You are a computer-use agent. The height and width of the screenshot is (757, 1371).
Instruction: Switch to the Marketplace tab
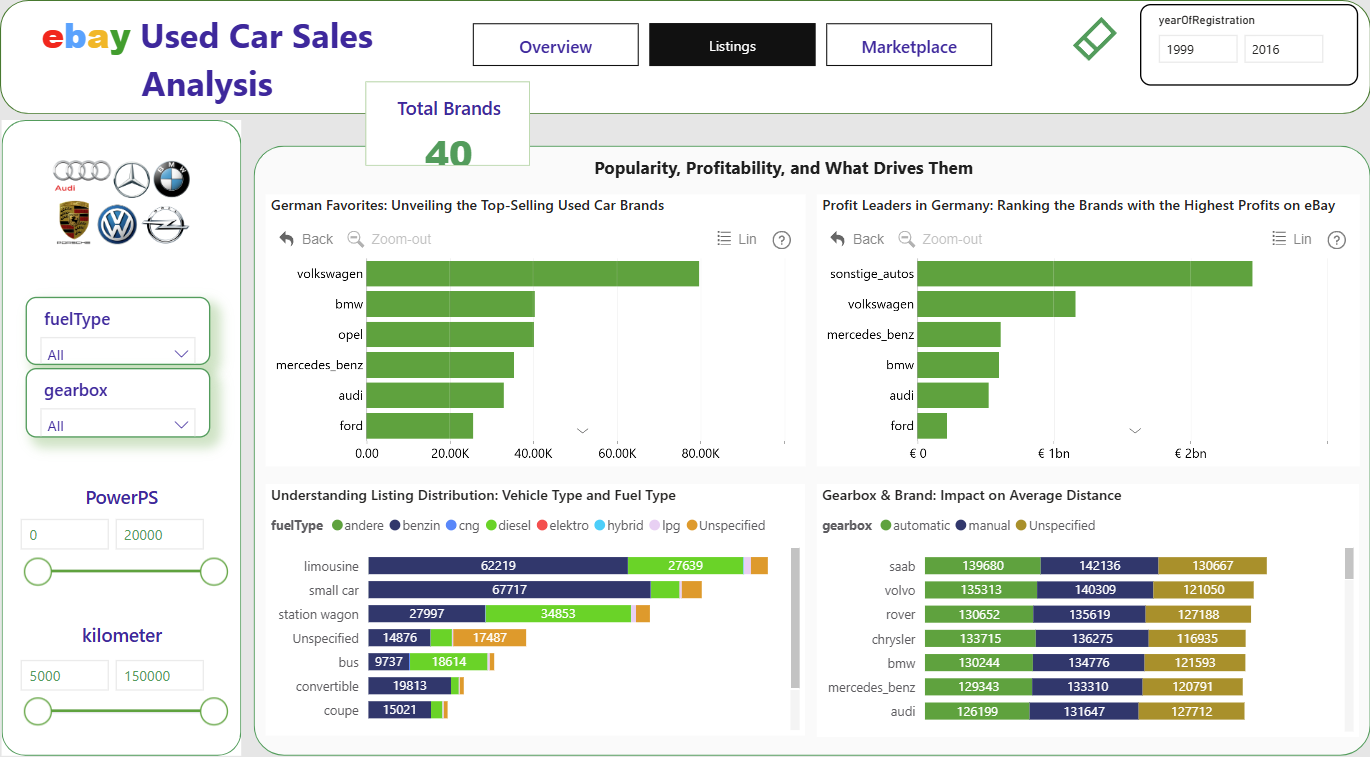click(x=909, y=46)
